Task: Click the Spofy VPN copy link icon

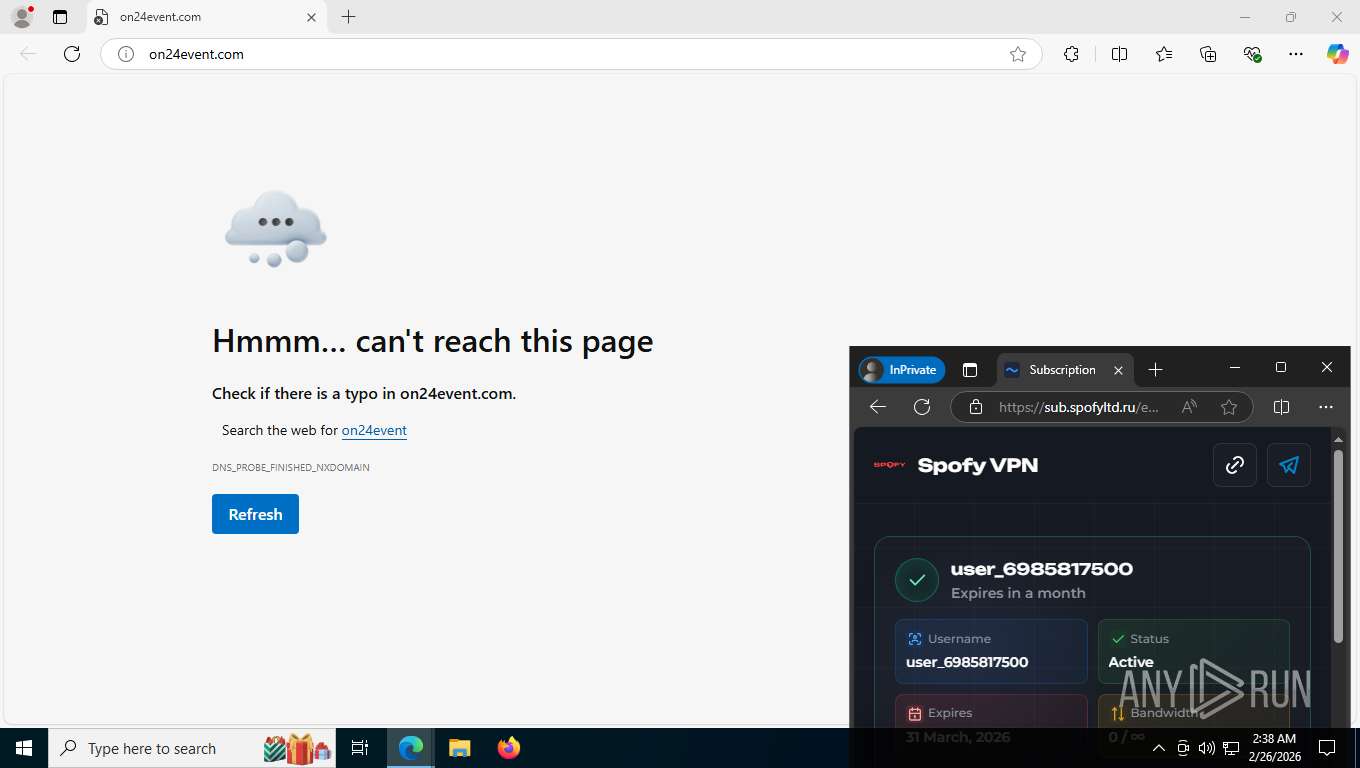Action: tap(1235, 465)
